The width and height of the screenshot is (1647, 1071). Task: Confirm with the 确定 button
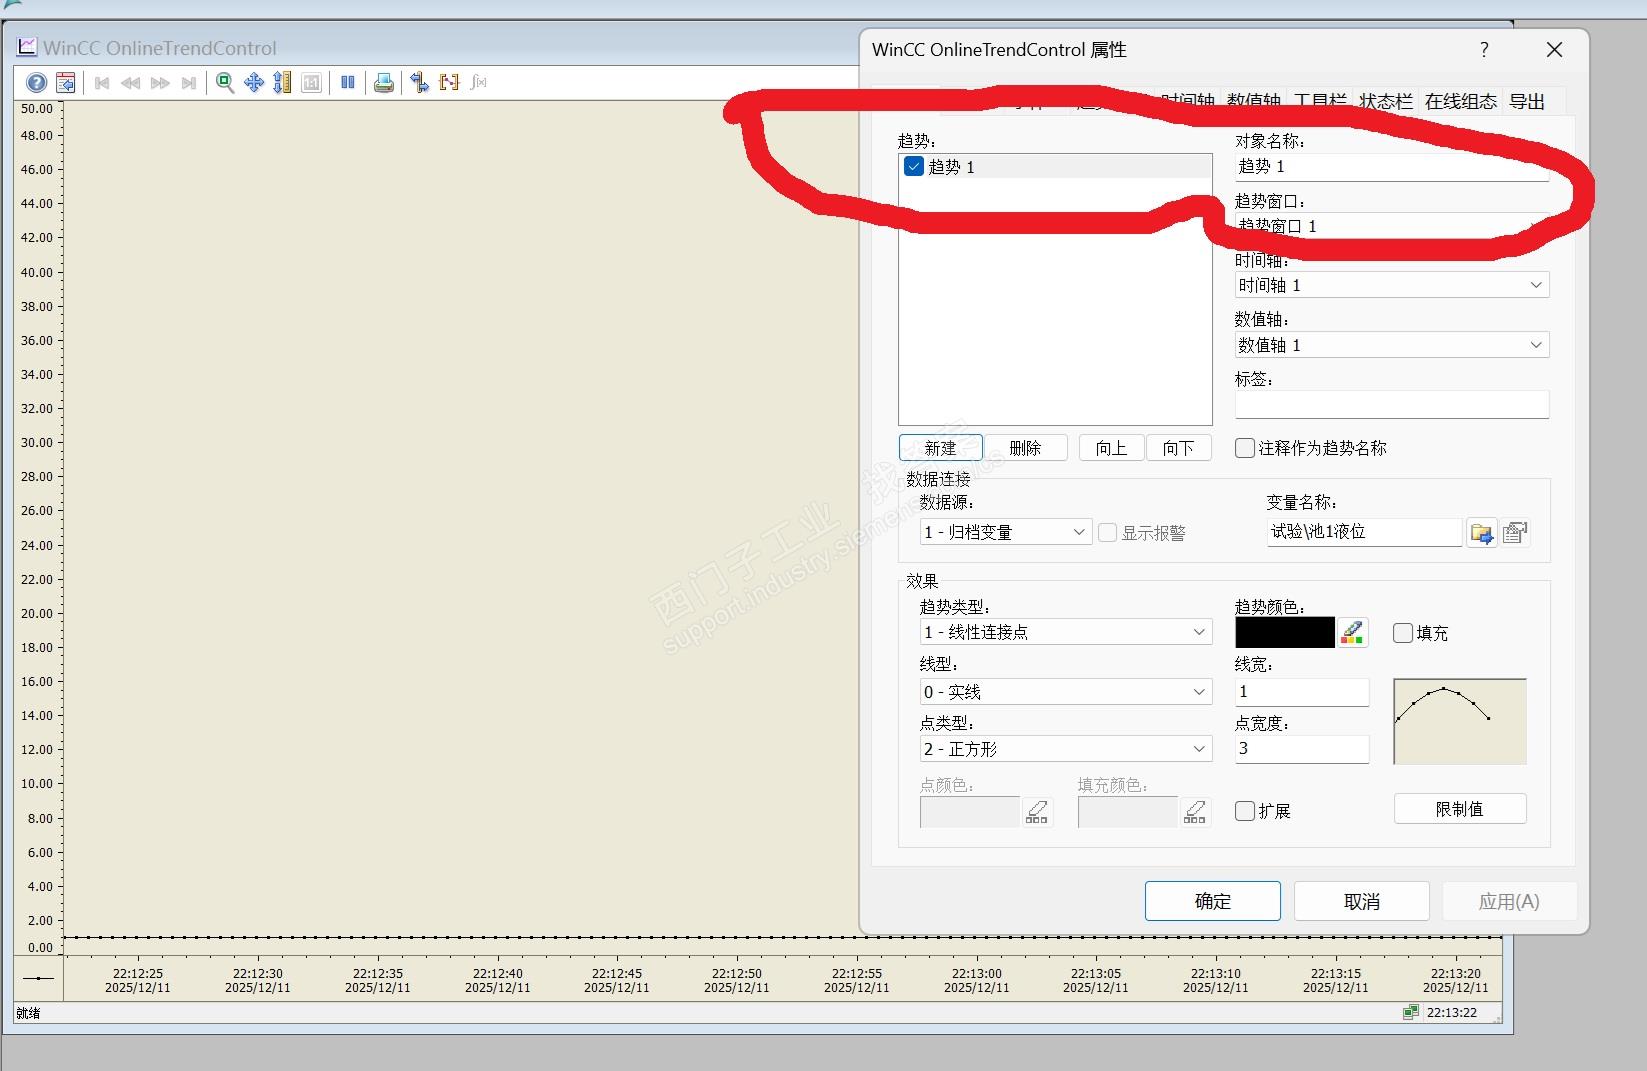pyautogui.click(x=1213, y=901)
